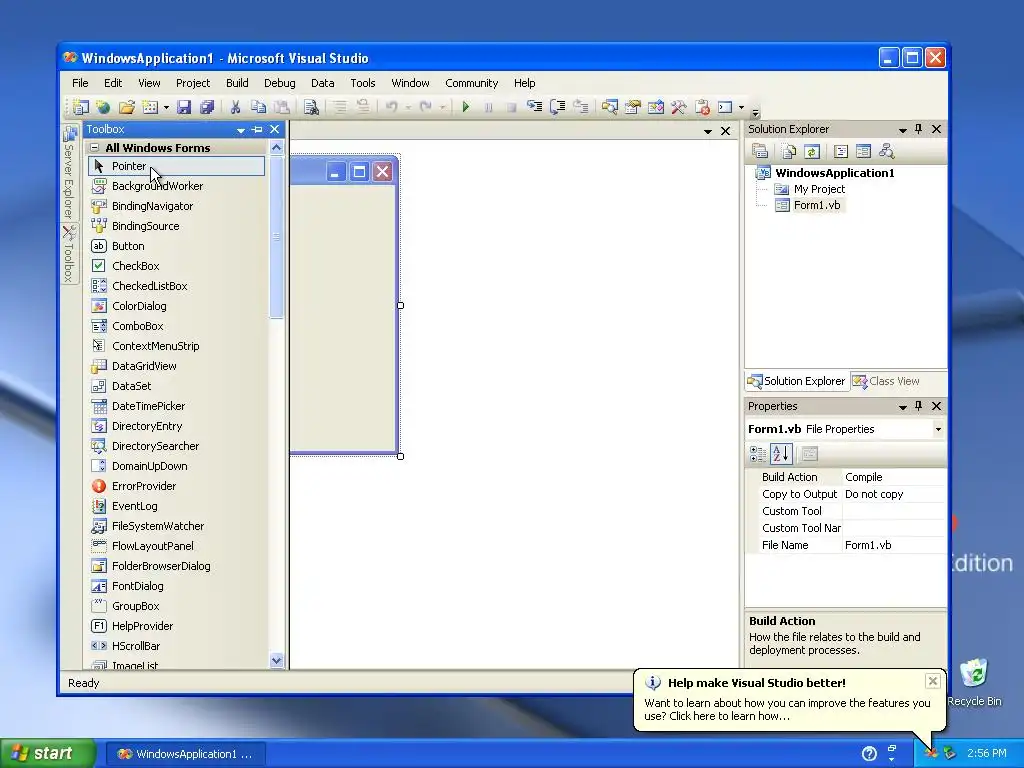Open Error List from the main toolbar icon
This screenshot has width=1024, height=768.
pos(702,106)
